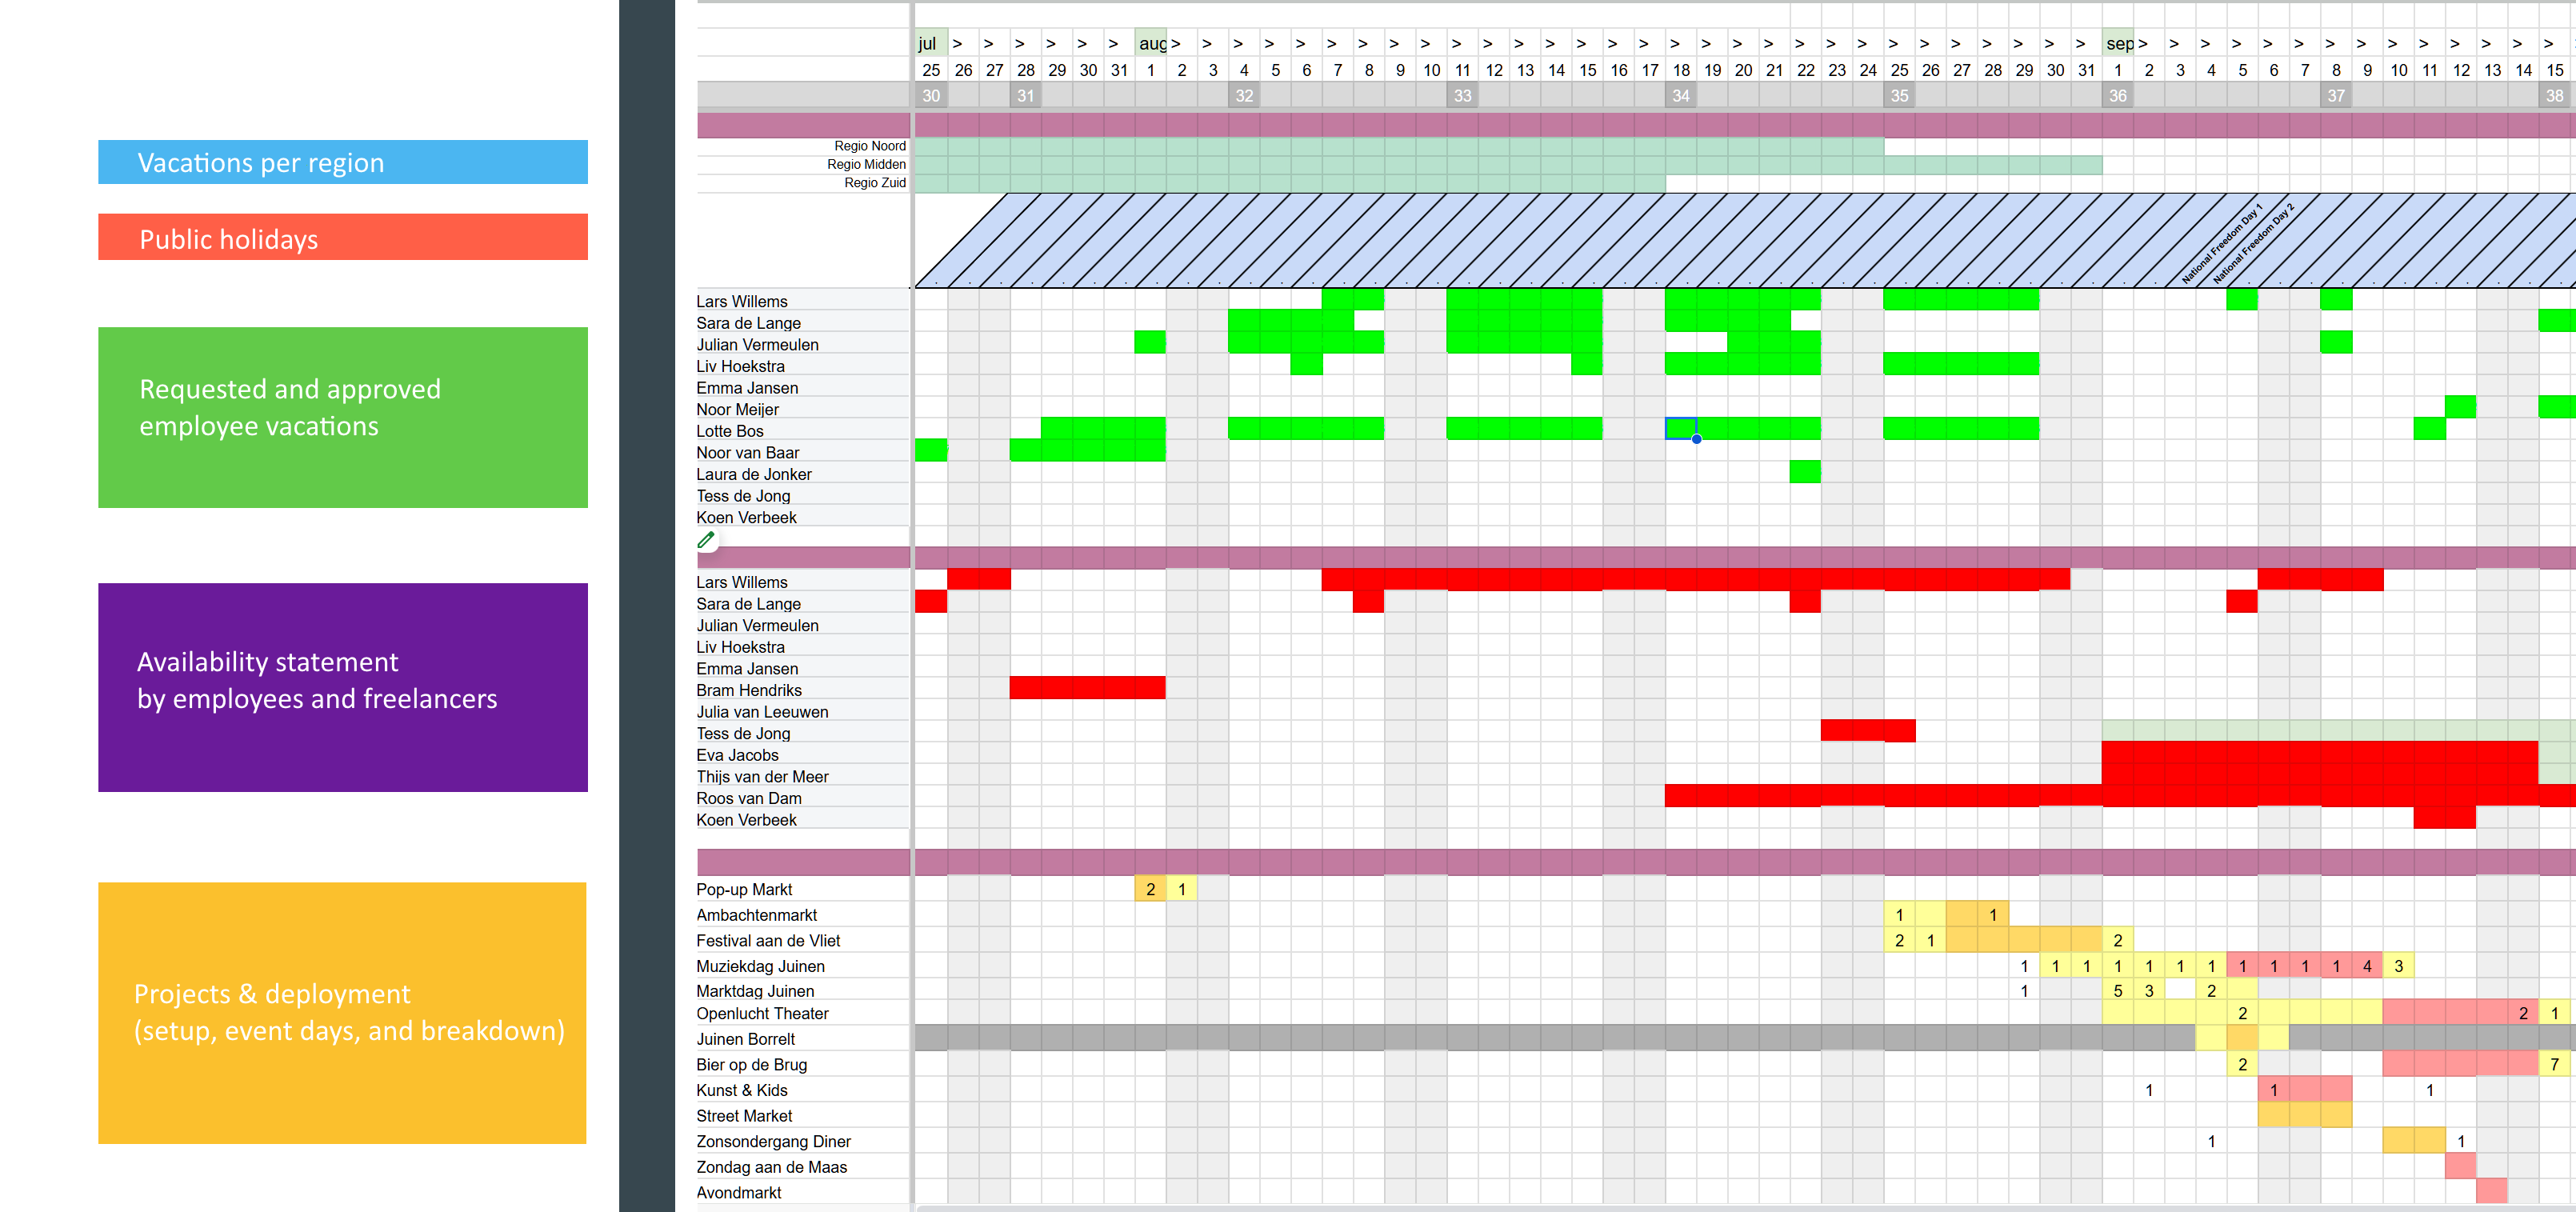Click the 'Pop-up Markt' cell showing 2
The image size is (2576, 1212).
click(1150, 889)
